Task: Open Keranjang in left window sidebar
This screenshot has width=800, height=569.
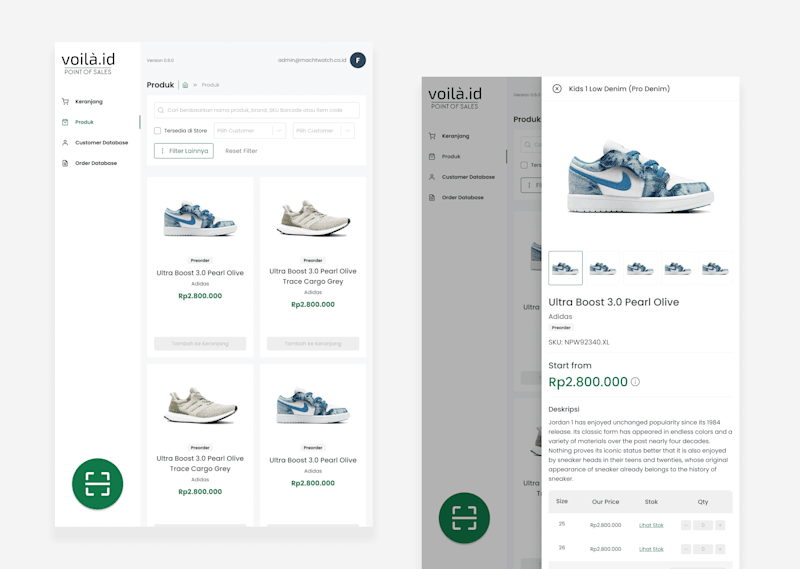Action: point(89,102)
